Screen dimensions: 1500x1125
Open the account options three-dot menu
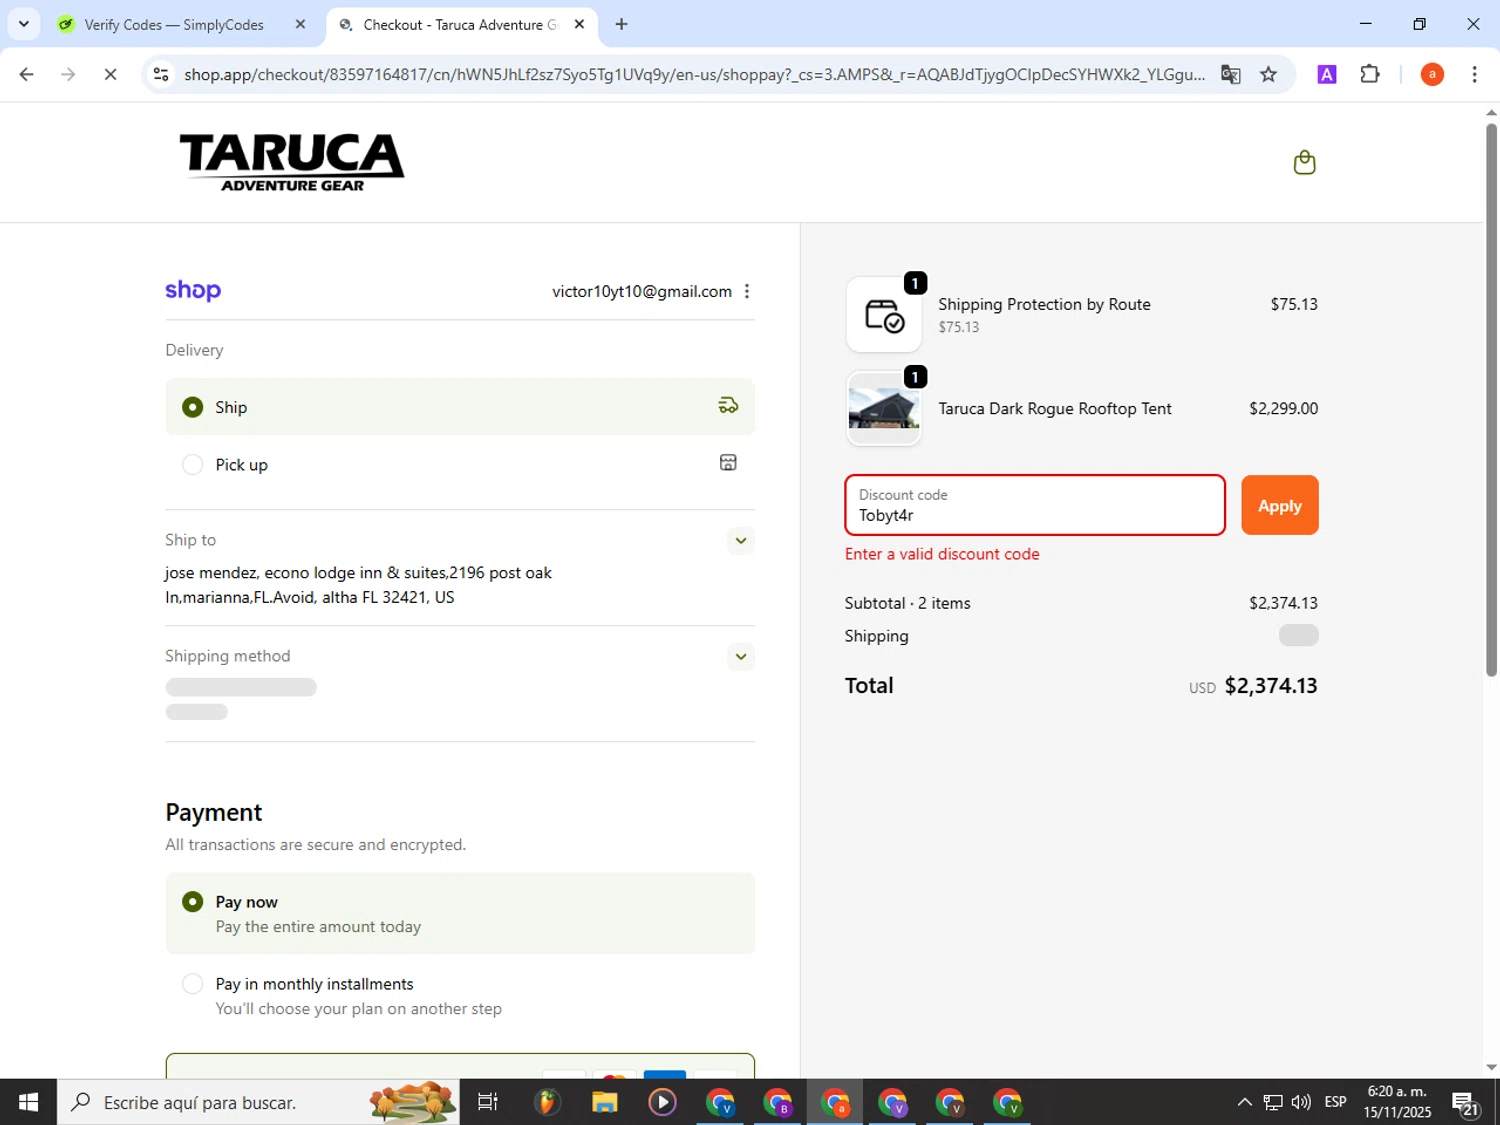pyautogui.click(x=747, y=291)
